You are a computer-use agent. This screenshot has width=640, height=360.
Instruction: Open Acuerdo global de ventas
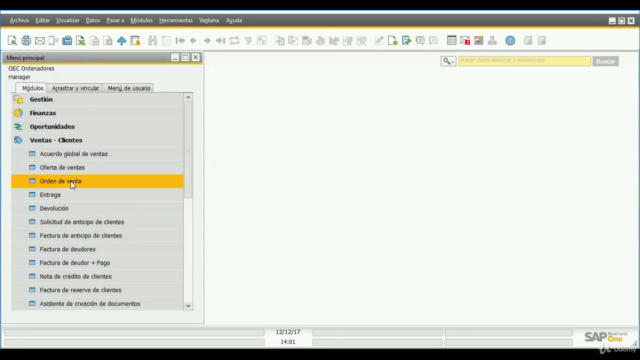[97, 154]
